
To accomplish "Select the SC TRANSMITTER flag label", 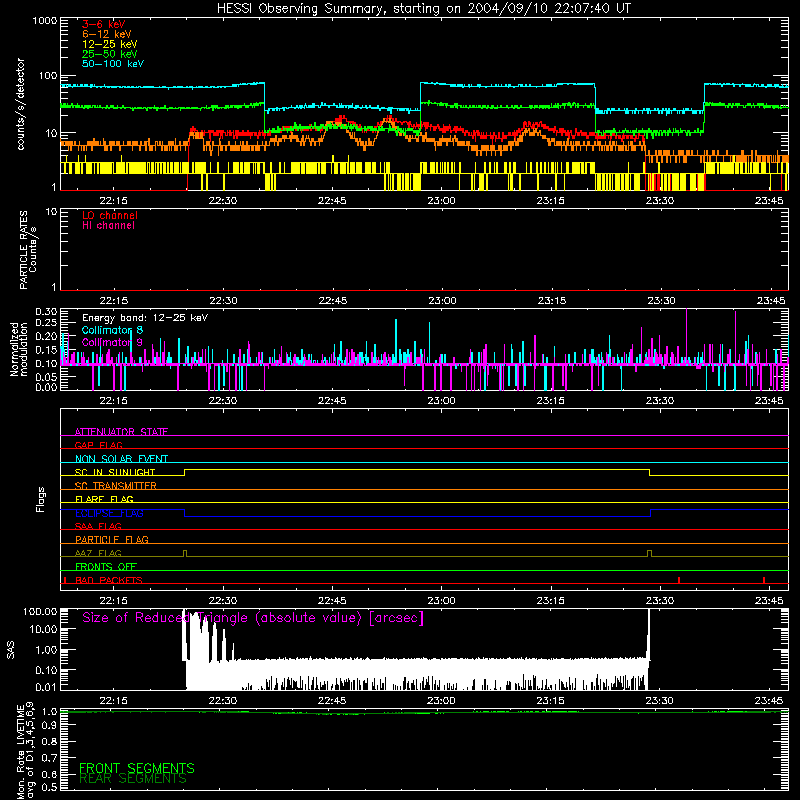I will point(116,486).
